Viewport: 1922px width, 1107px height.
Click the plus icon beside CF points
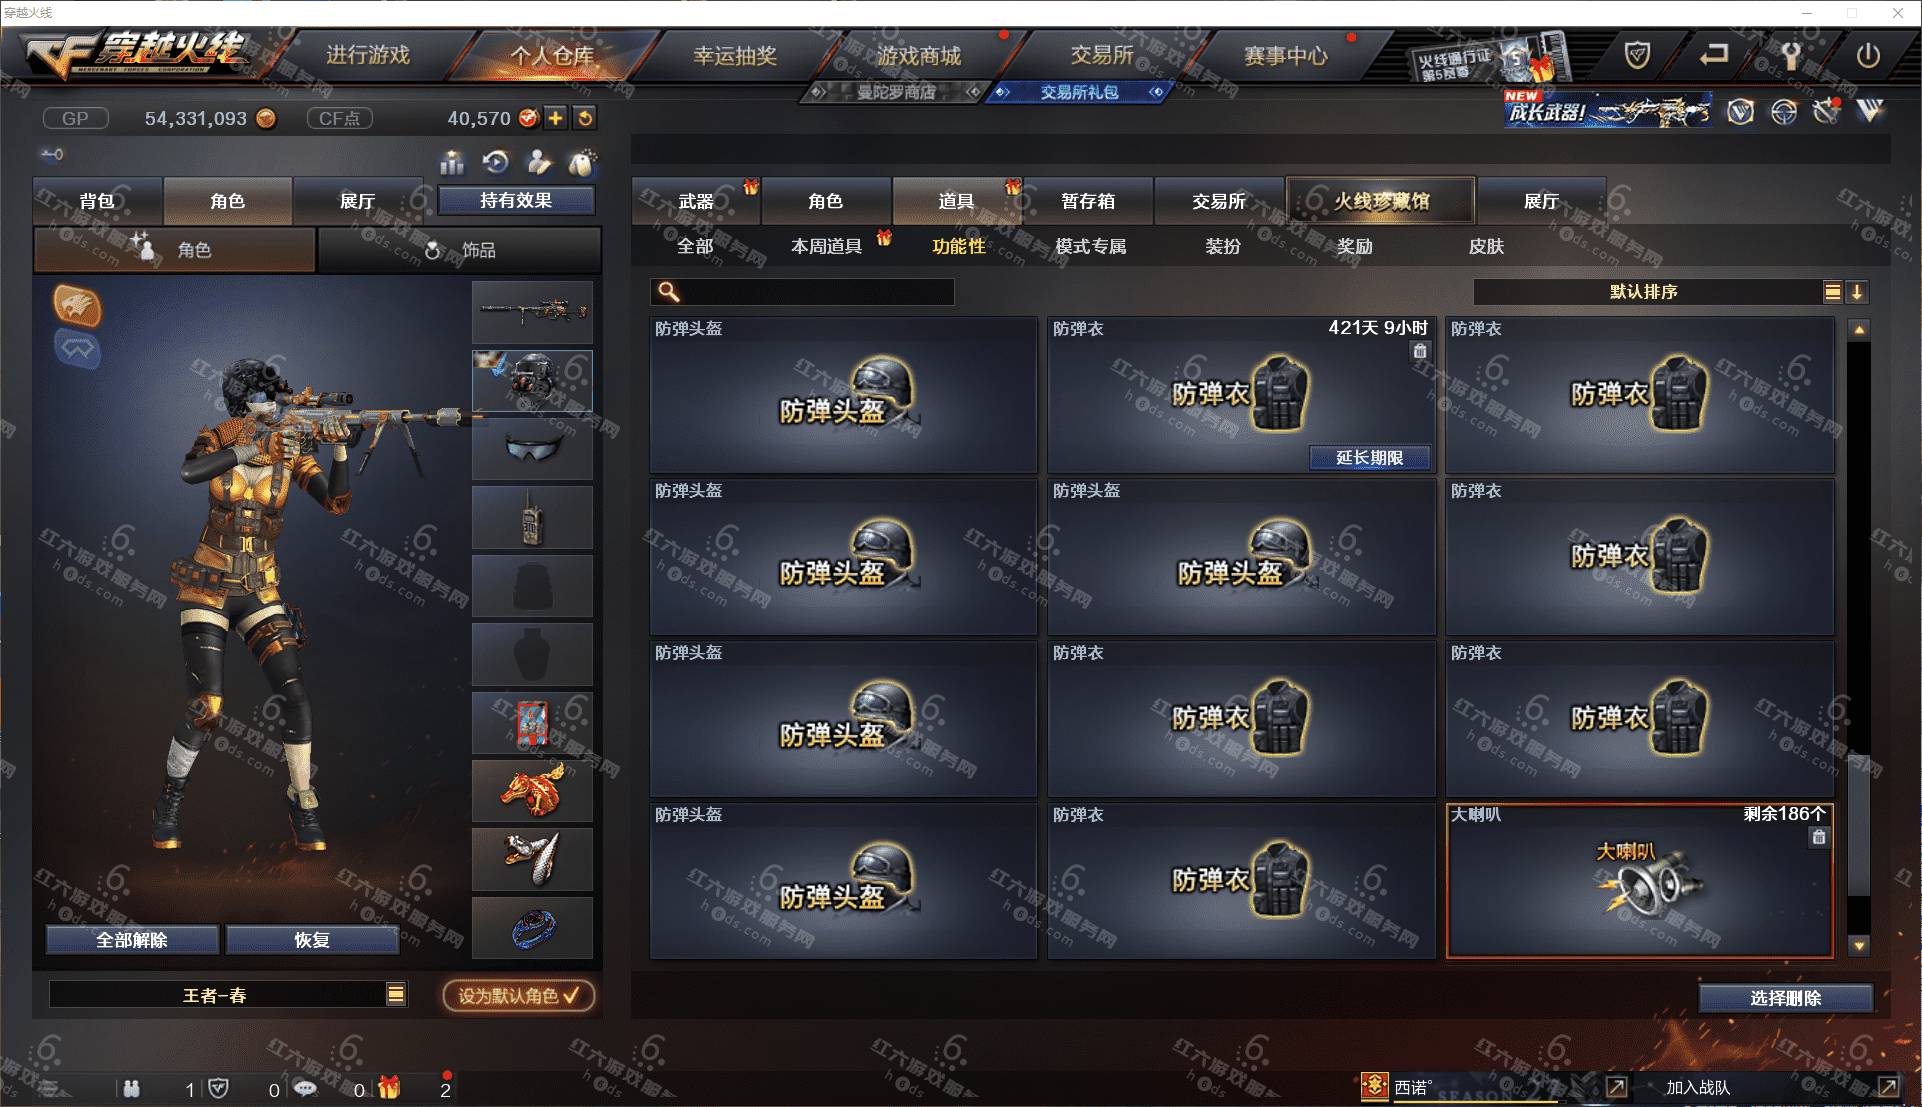tap(555, 118)
